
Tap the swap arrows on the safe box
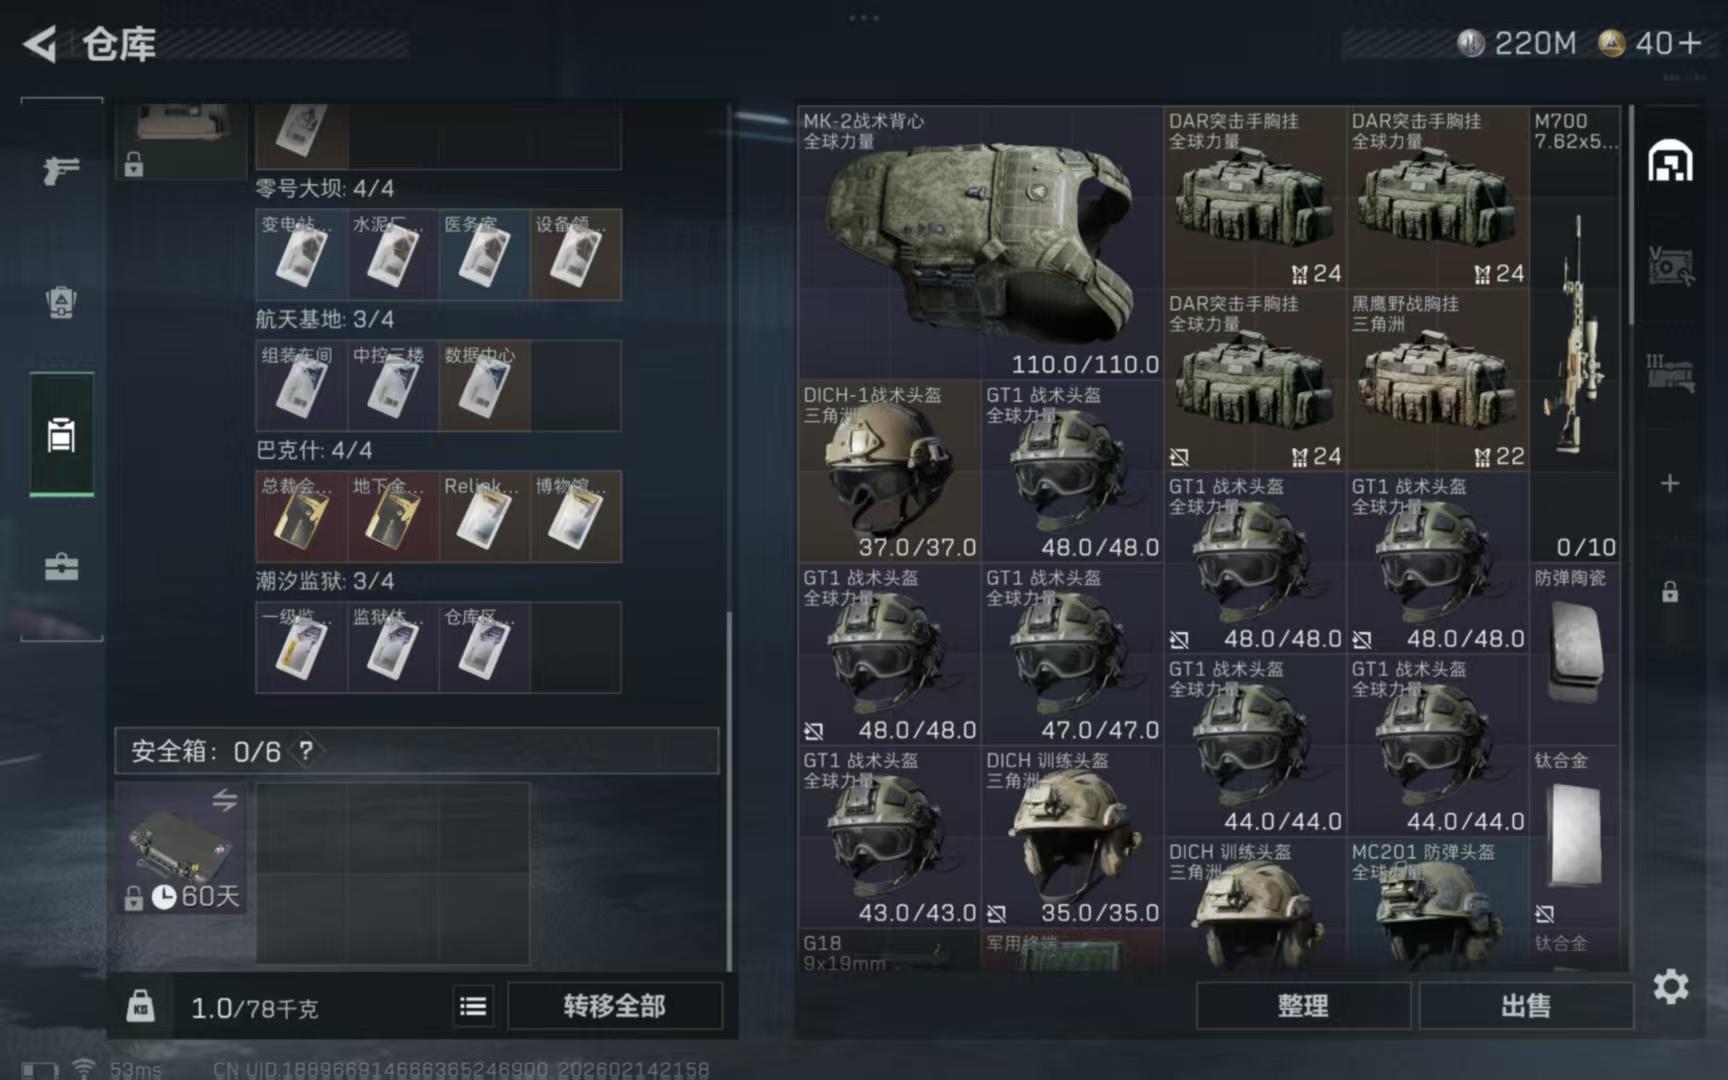[x=224, y=800]
